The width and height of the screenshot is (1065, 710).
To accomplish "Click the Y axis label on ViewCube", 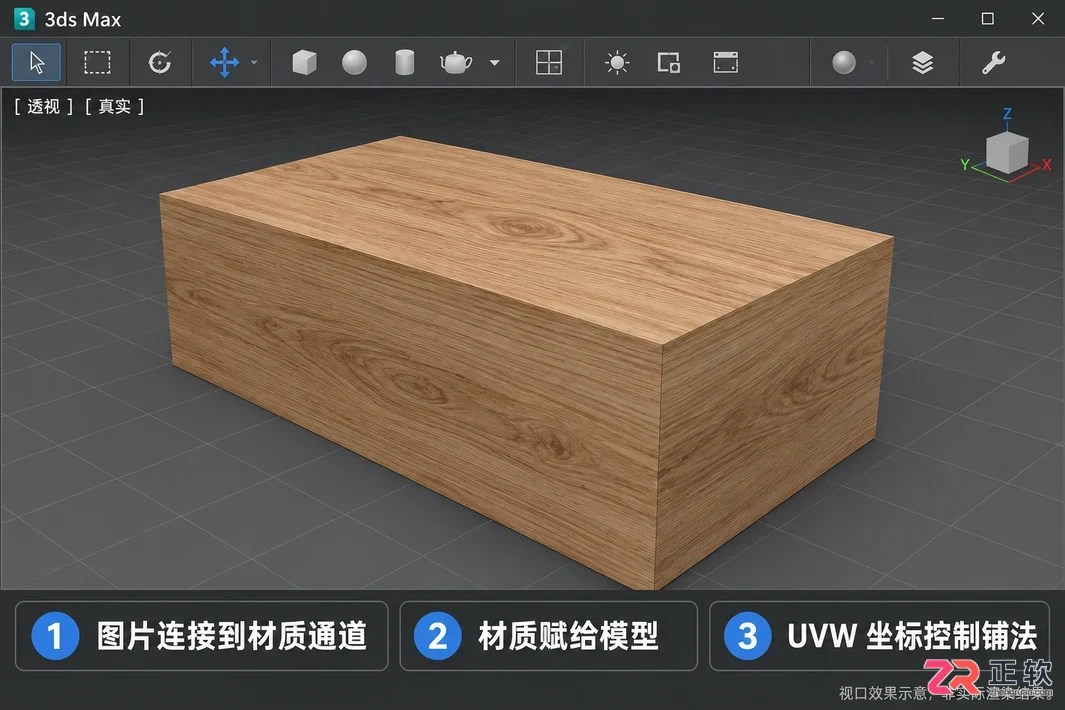I will 964,164.
